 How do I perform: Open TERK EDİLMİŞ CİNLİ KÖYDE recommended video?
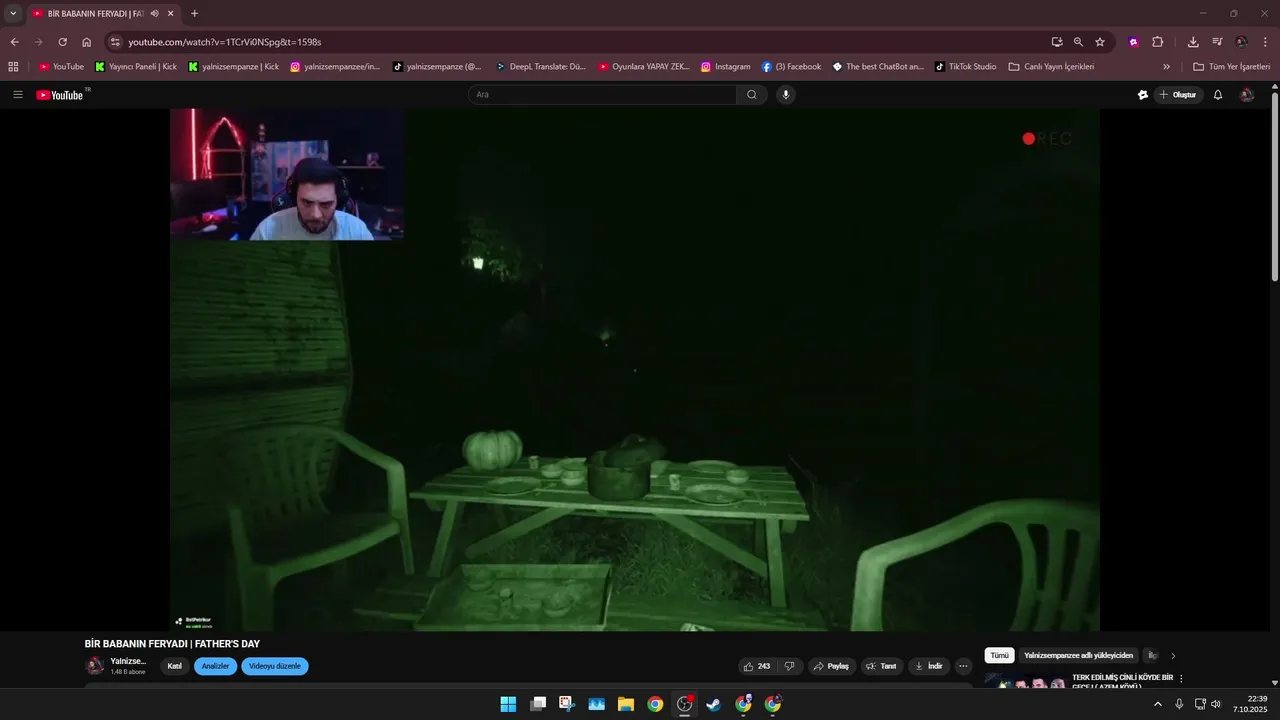(1123, 682)
